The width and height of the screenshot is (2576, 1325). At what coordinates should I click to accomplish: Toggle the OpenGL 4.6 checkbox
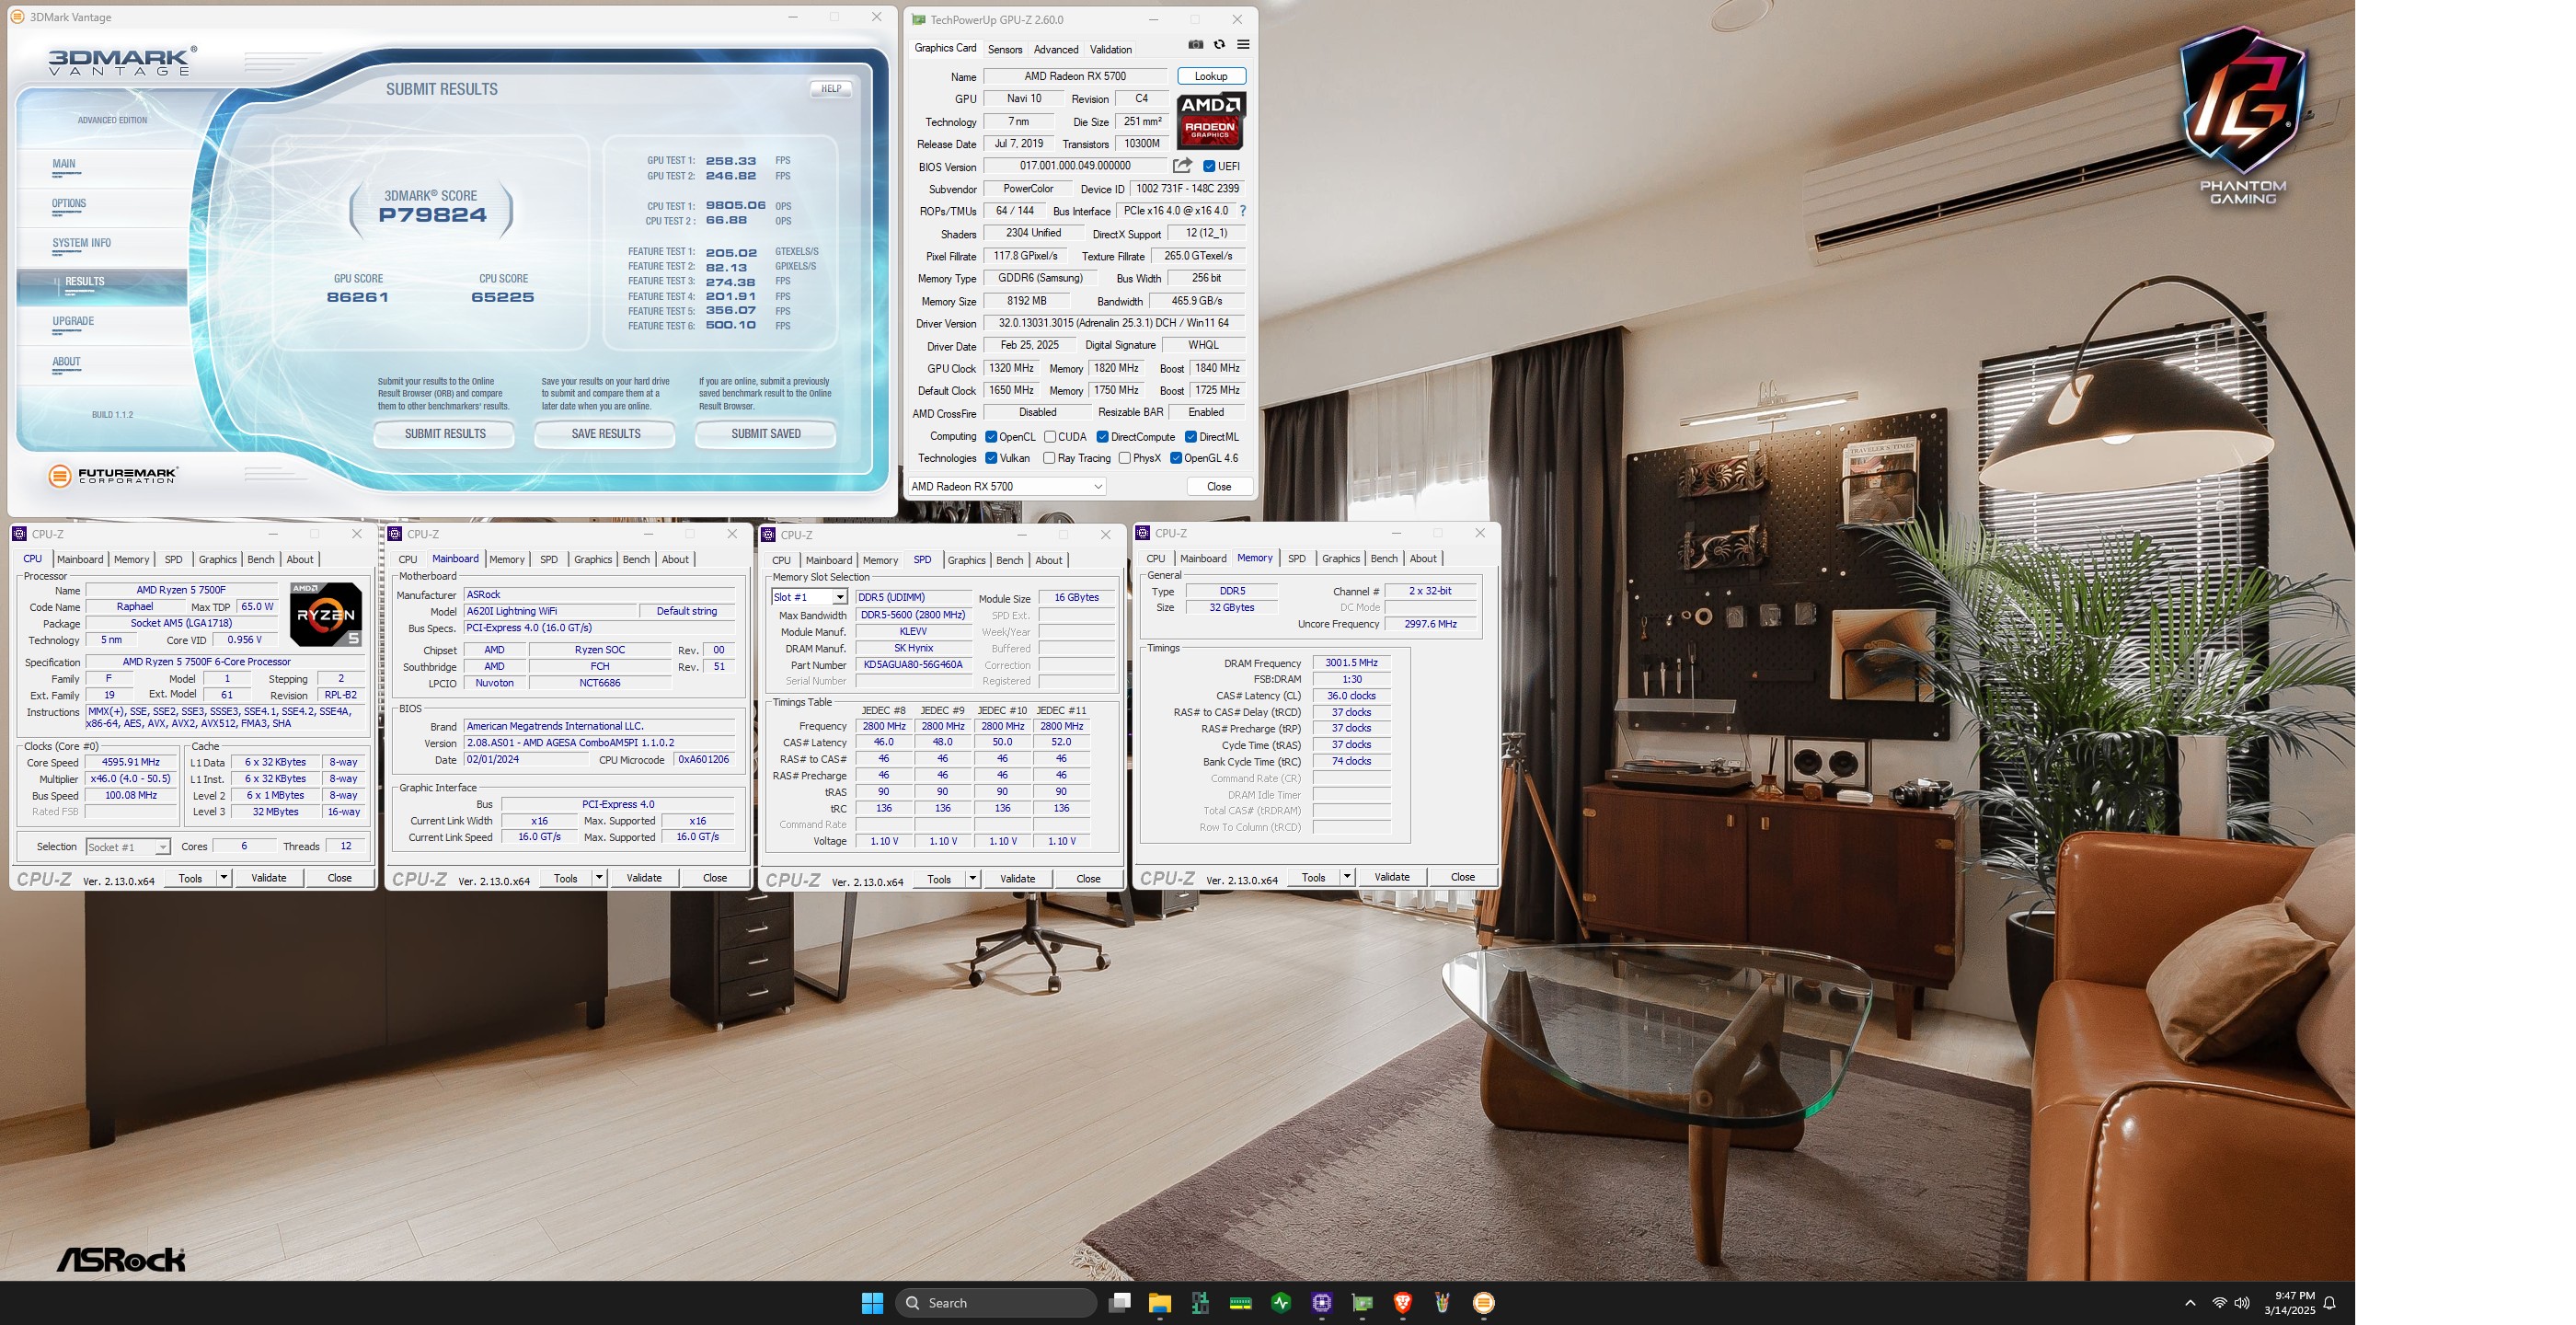1176,458
